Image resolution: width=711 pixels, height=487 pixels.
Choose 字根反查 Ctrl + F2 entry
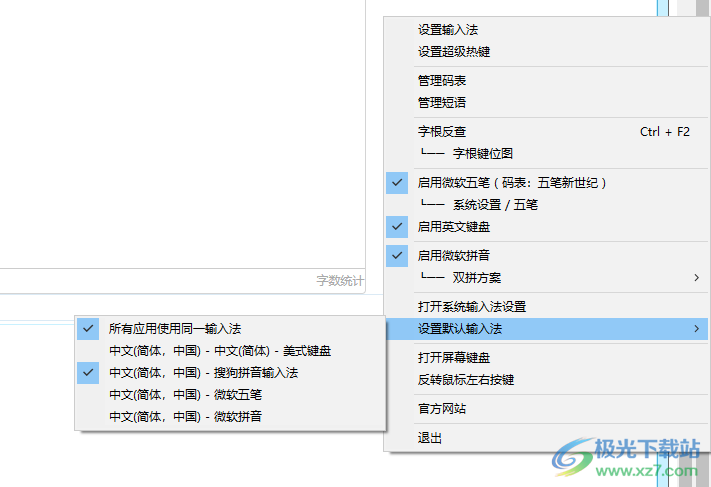point(546,131)
